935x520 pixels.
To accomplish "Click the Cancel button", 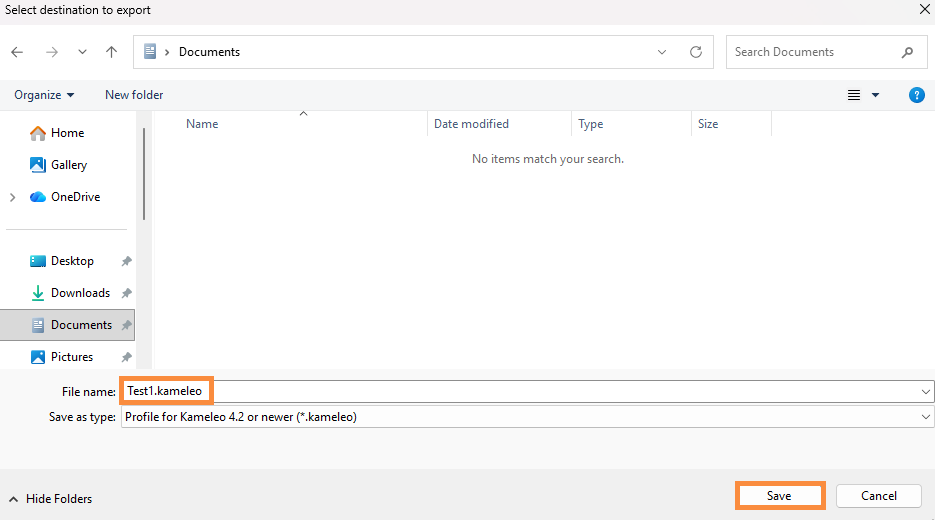I will coord(879,496).
